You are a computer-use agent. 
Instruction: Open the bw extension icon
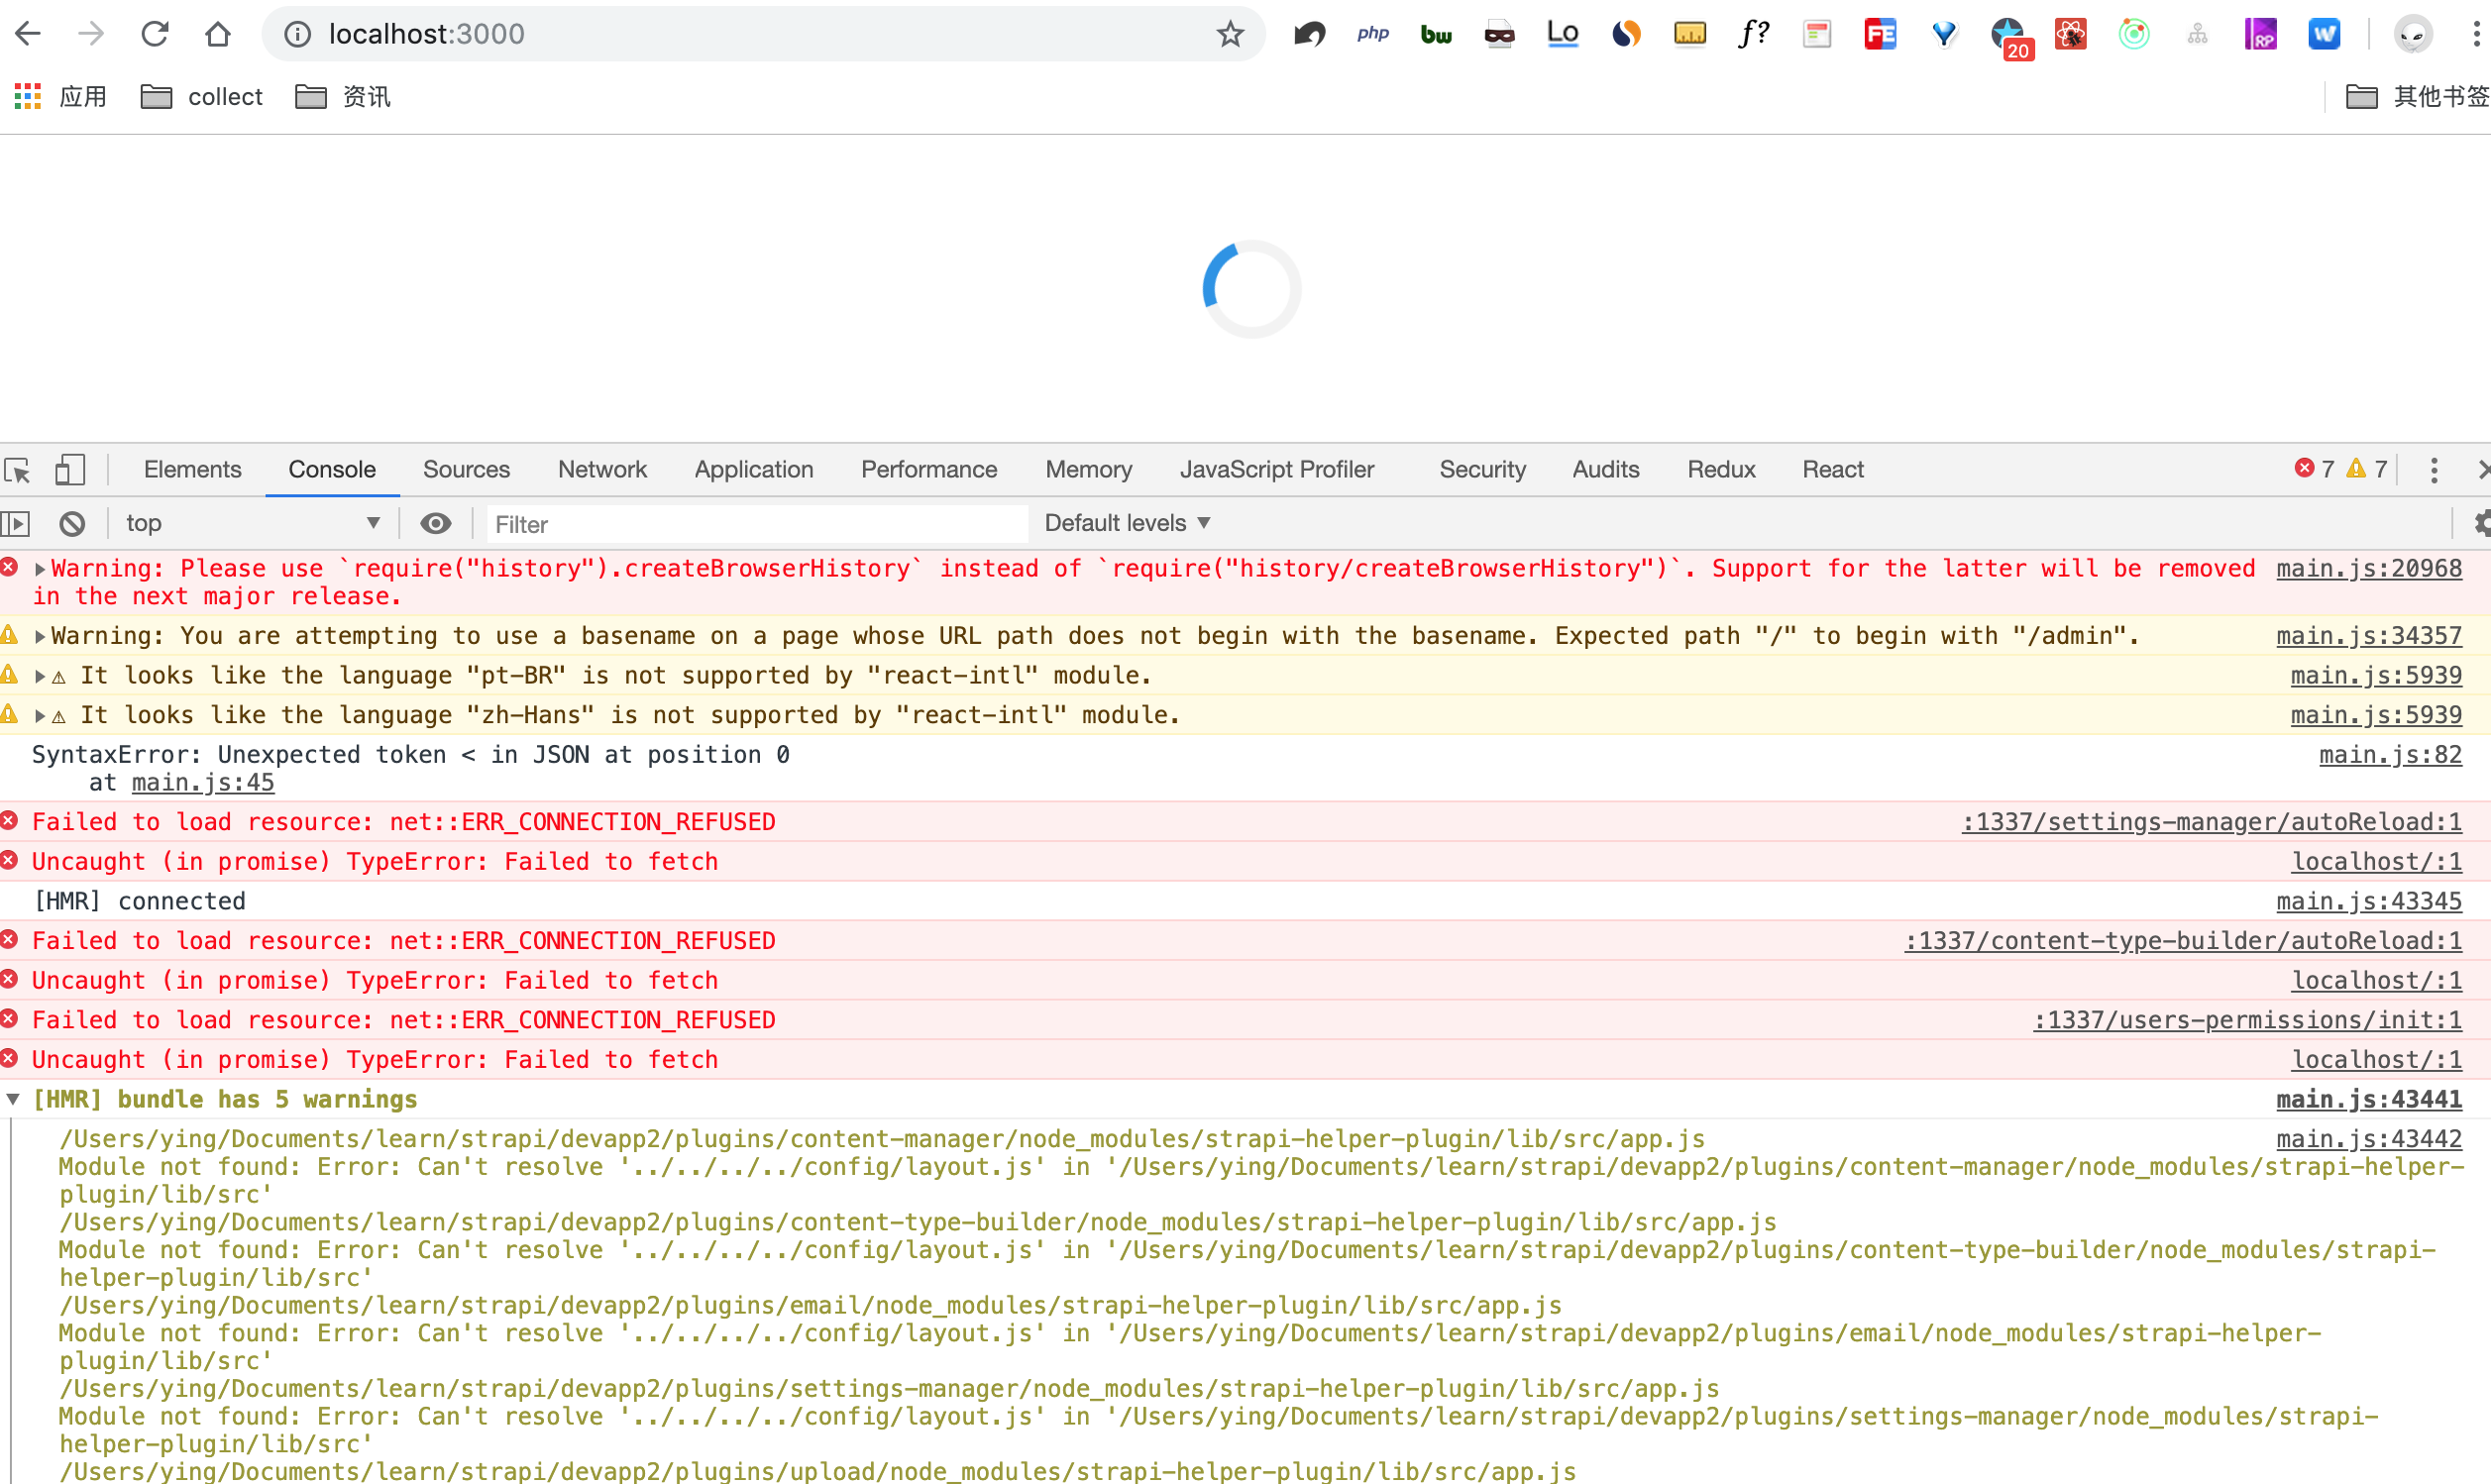[x=1436, y=34]
